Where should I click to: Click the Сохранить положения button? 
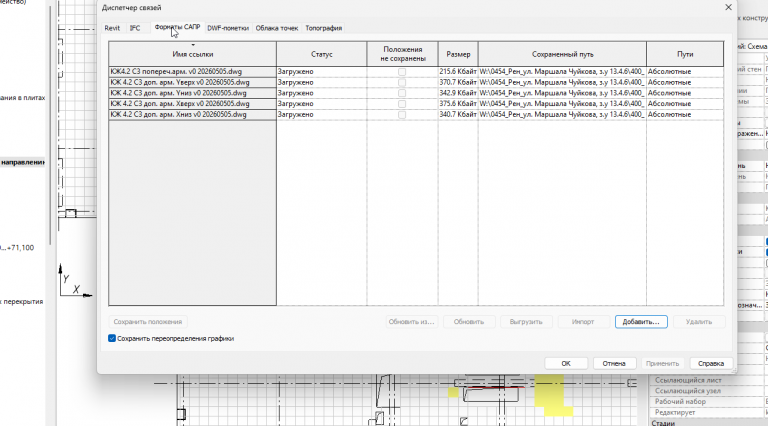click(148, 322)
